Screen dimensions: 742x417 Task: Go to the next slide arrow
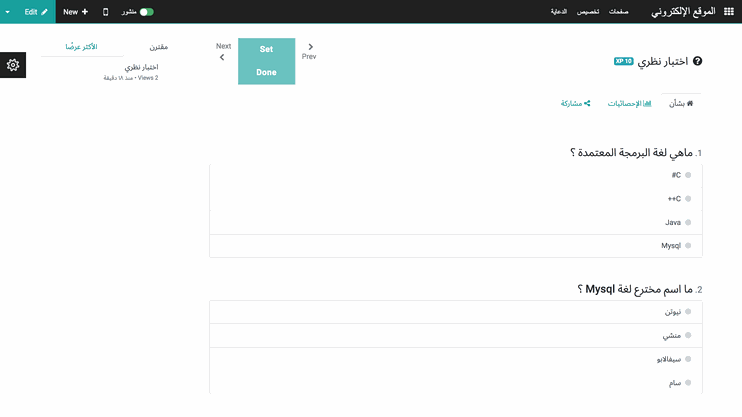coord(223,51)
